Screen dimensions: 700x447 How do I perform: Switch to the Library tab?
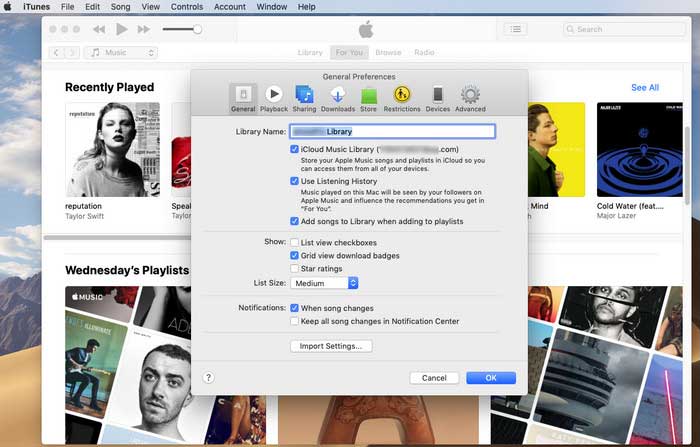click(310, 53)
